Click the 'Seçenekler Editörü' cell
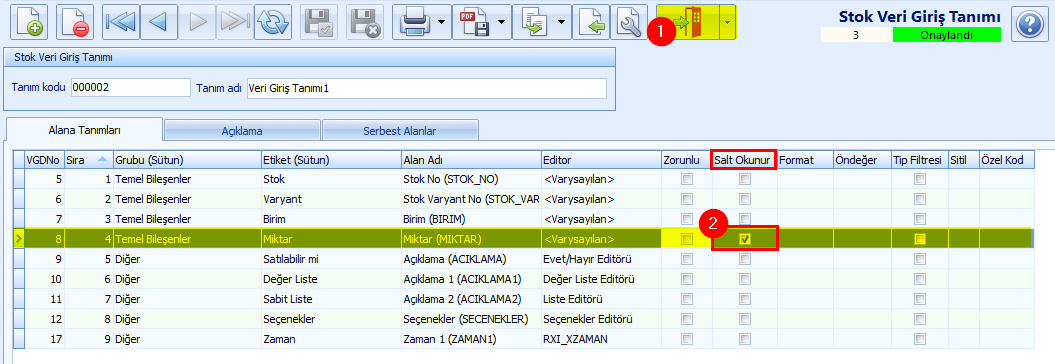The image size is (1055, 364). pos(601,318)
